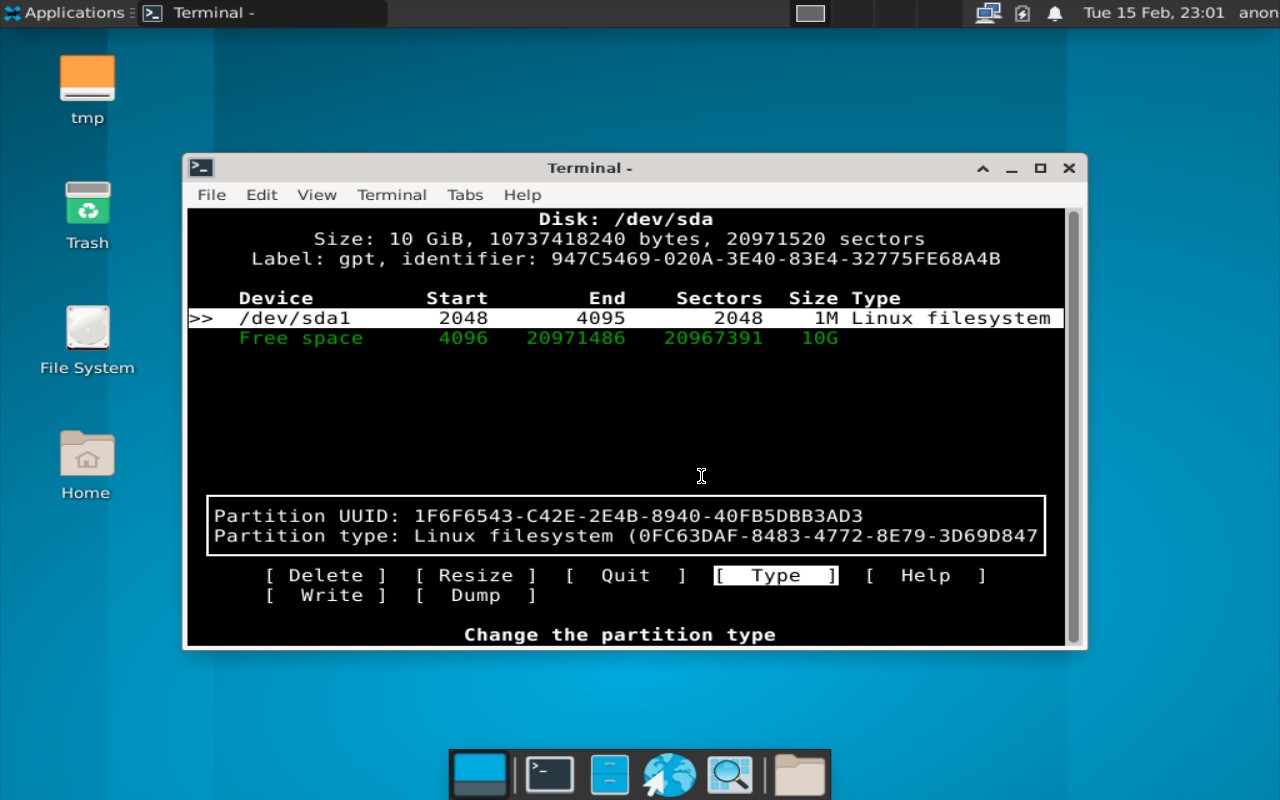Click the Partition type line
This screenshot has width=1280, height=800.
[626, 536]
